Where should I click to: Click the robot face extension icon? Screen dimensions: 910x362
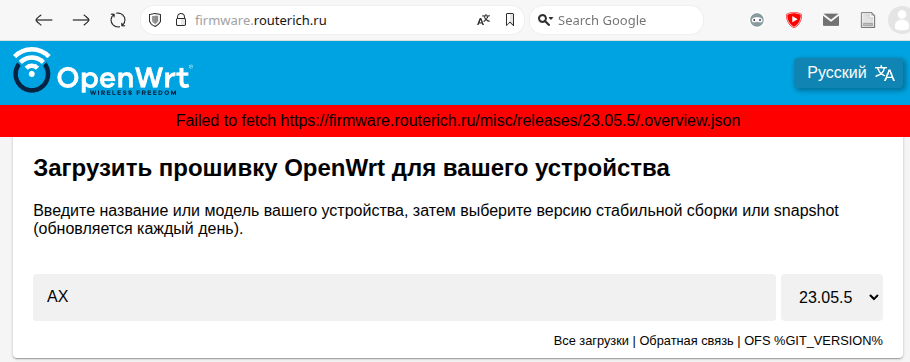(x=757, y=20)
